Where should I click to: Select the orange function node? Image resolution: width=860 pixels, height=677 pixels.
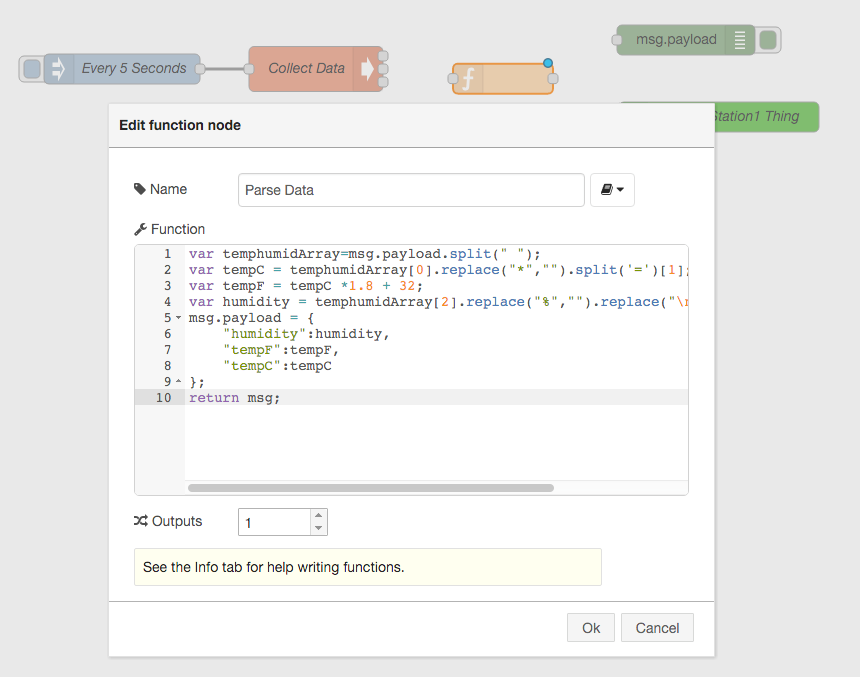pyautogui.click(x=502, y=79)
